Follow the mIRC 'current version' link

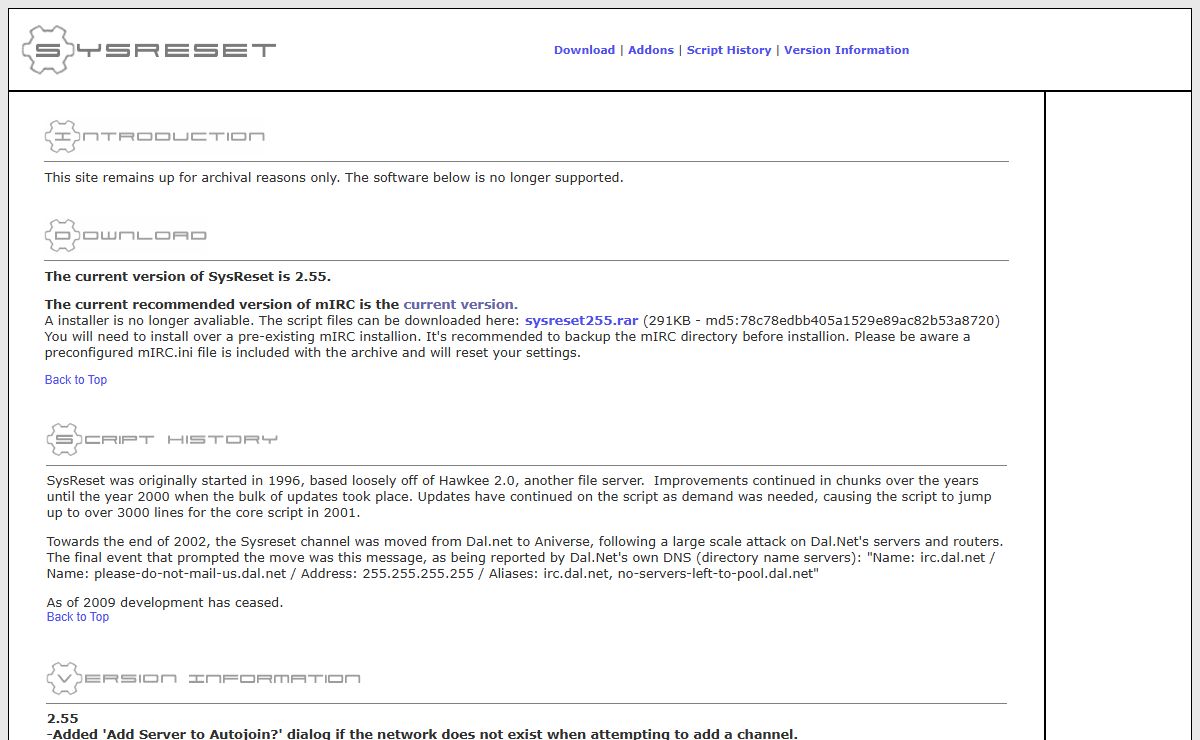[x=461, y=304]
